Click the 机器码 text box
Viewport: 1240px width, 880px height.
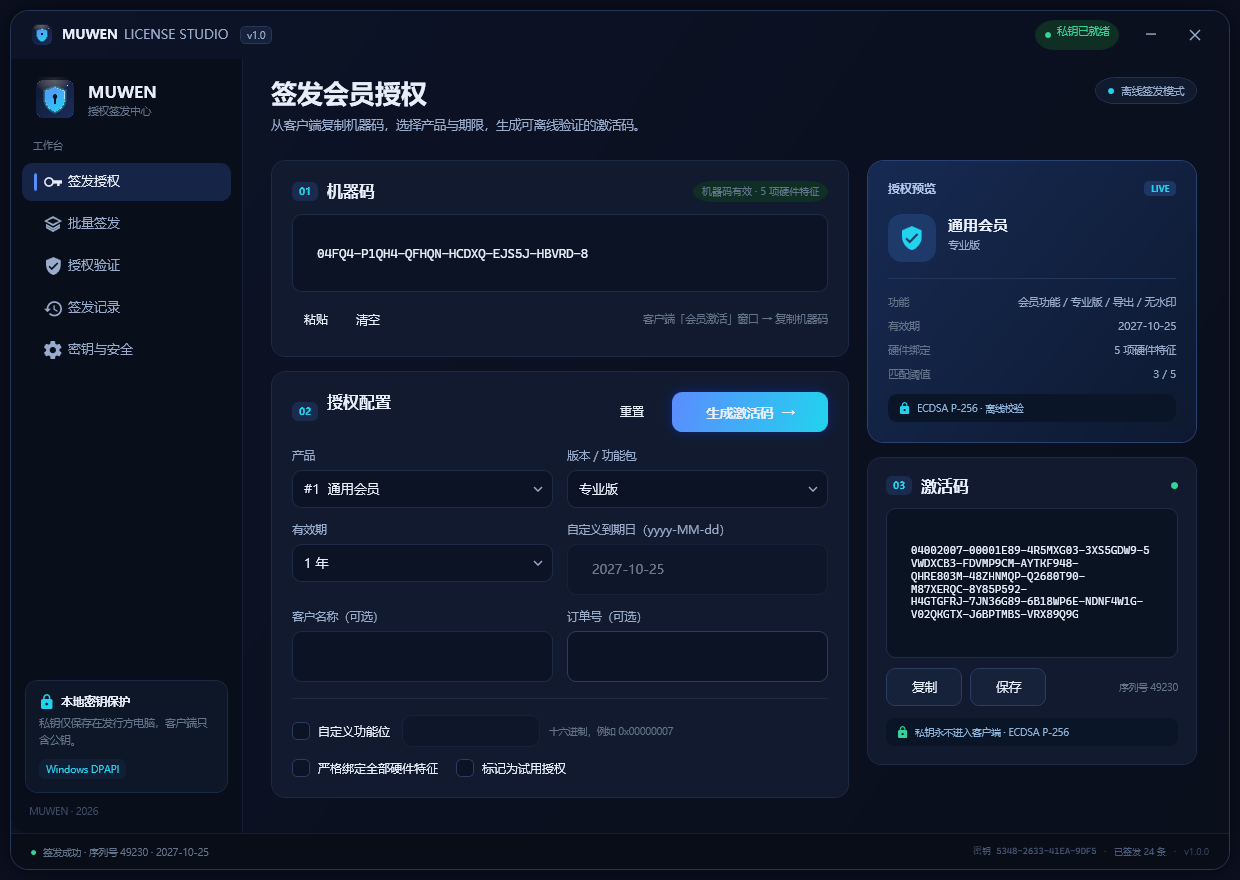point(560,253)
